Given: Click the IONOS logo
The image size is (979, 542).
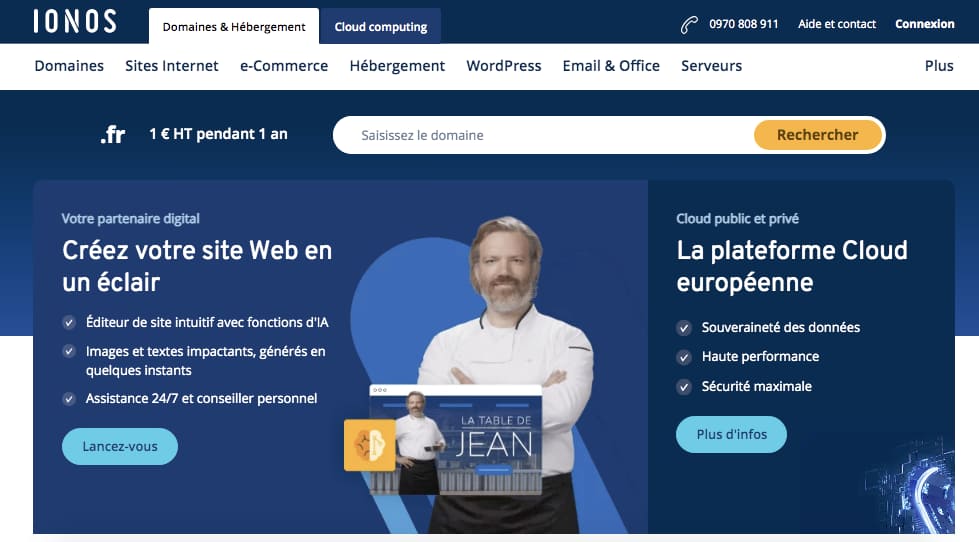Looking at the screenshot, I should [75, 21].
